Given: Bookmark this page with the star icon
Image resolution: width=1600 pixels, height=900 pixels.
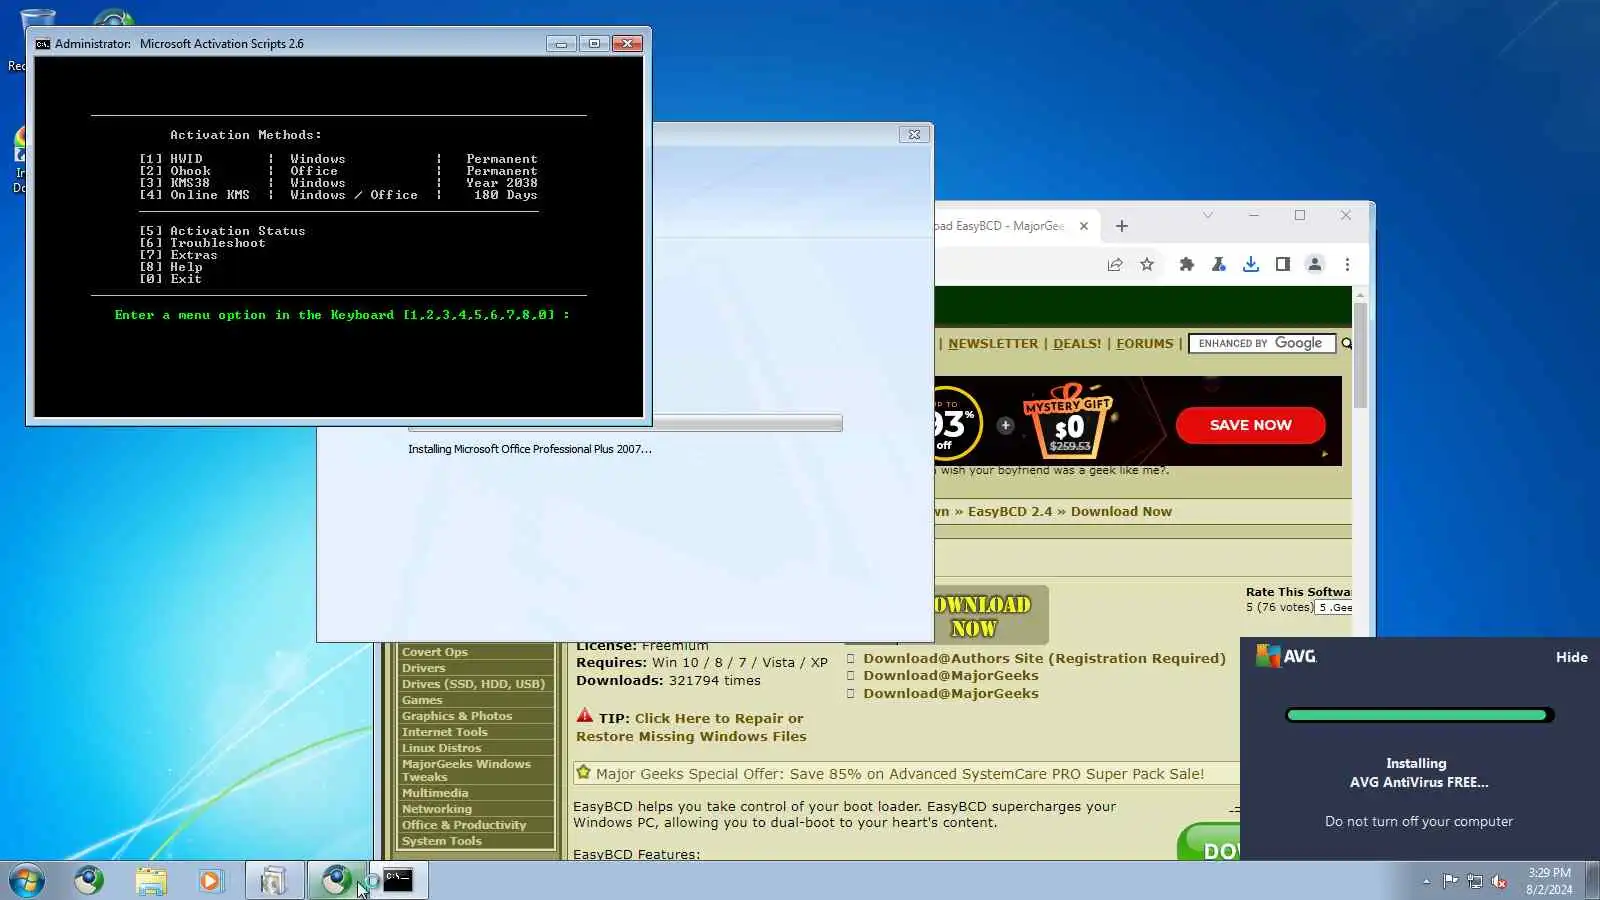Looking at the screenshot, I should (x=1147, y=264).
